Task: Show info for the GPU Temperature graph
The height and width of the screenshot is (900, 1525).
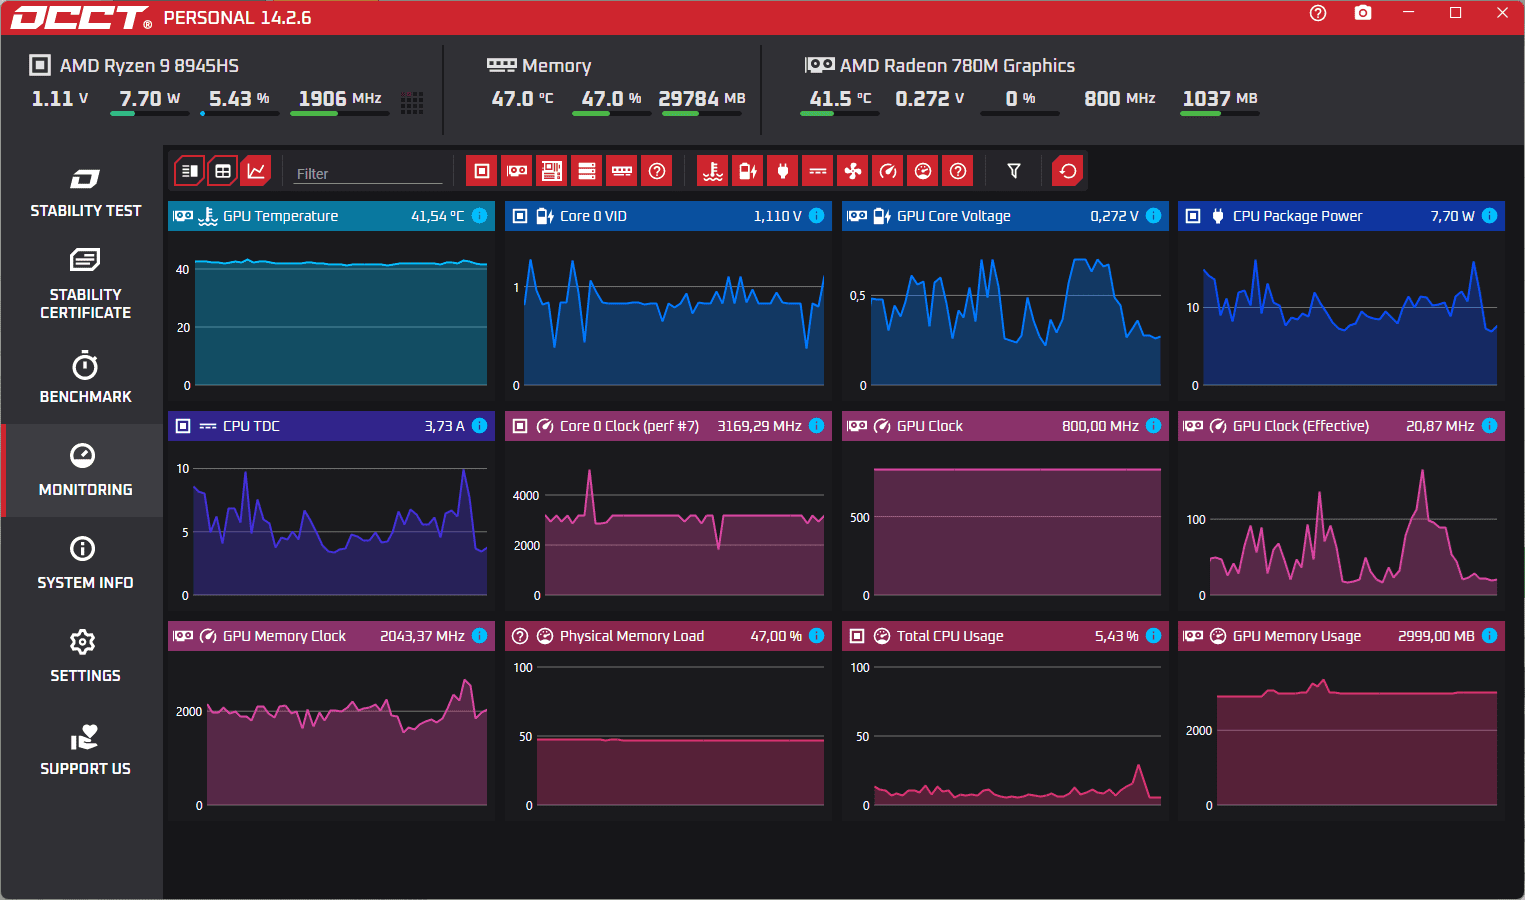Action: pyautogui.click(x=480, y=216)
